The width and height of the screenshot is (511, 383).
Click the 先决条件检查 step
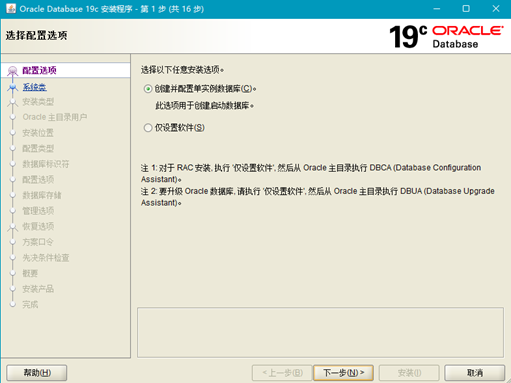pyautogui.click(x=46, y=257)
